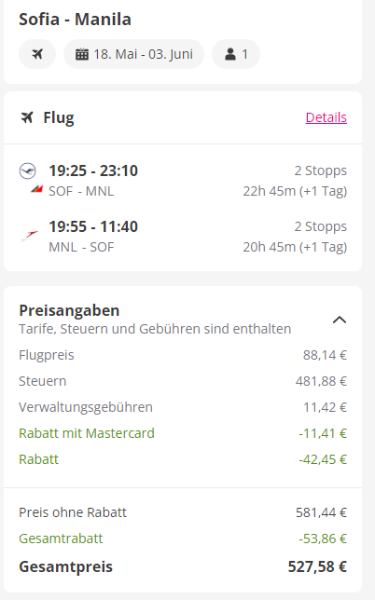Click the Austrian Airlines logo near SOF - MNL

[37, 188]
